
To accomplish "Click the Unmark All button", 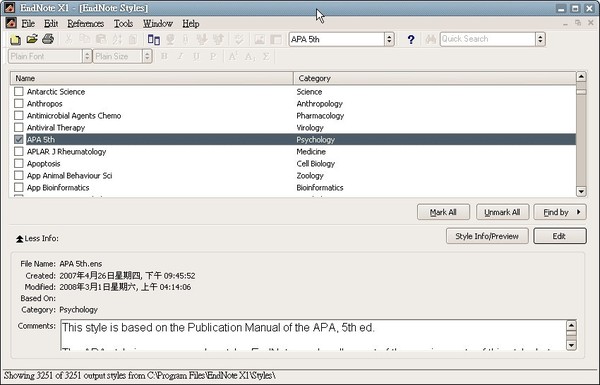I will coord(502,212).
